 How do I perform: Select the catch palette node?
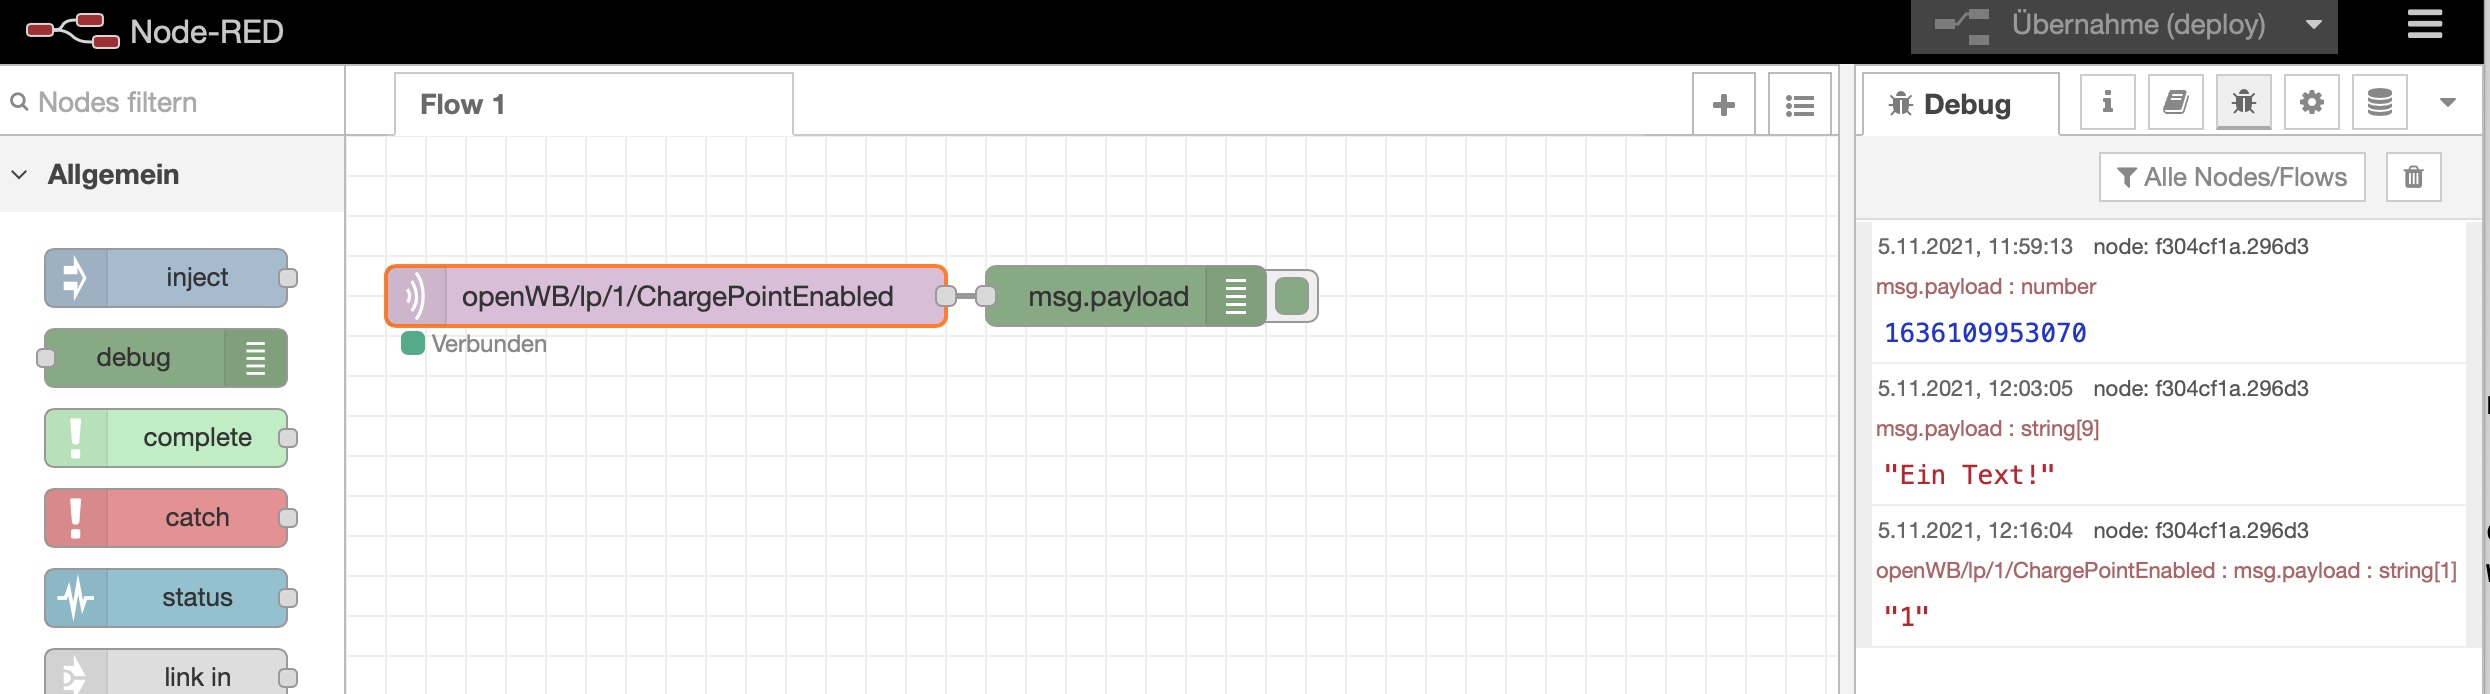pos(166,518)
